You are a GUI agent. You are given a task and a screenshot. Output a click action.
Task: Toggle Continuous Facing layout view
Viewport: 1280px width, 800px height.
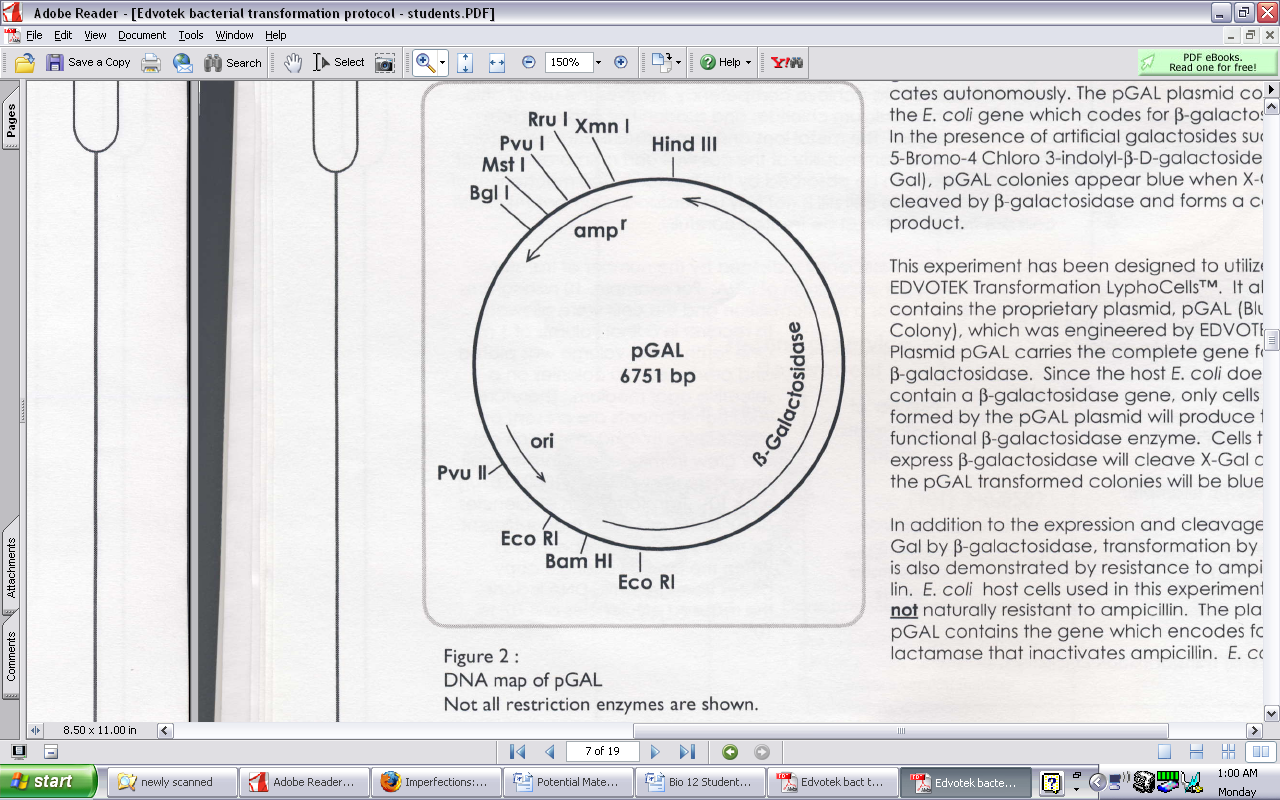click(x=1228, y=752)
